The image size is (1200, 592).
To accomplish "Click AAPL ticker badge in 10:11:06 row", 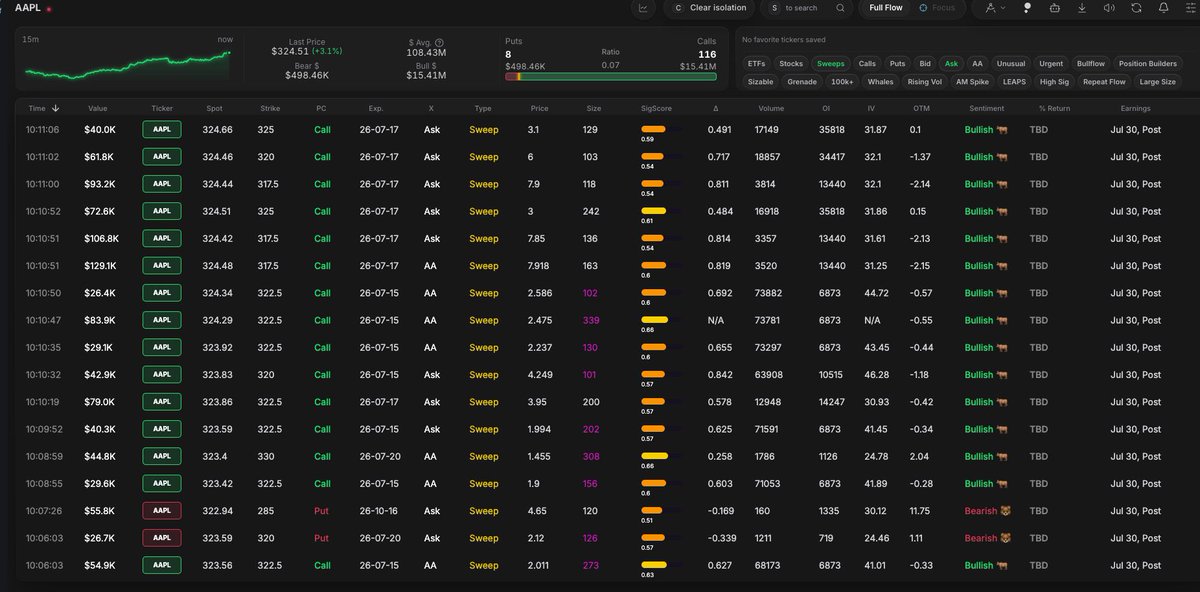I will (162, 129).
